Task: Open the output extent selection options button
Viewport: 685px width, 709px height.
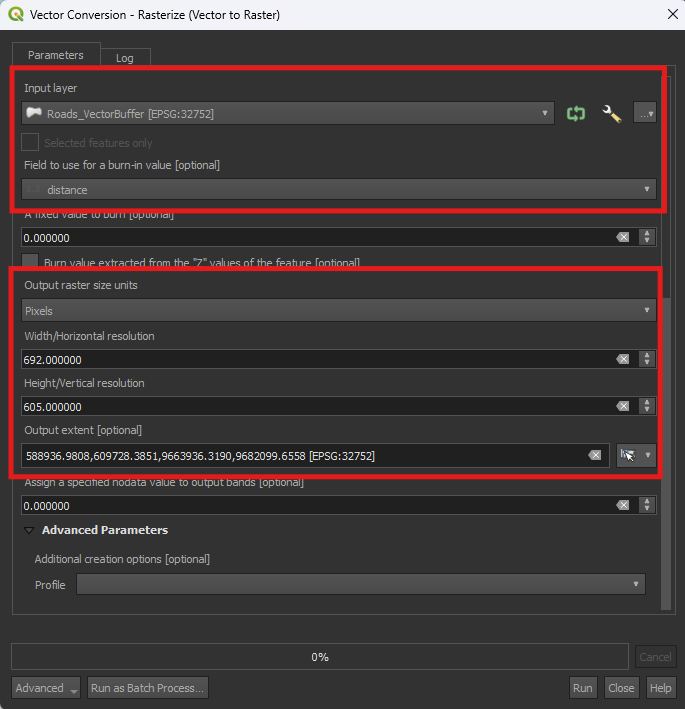Action: (636, 455)
